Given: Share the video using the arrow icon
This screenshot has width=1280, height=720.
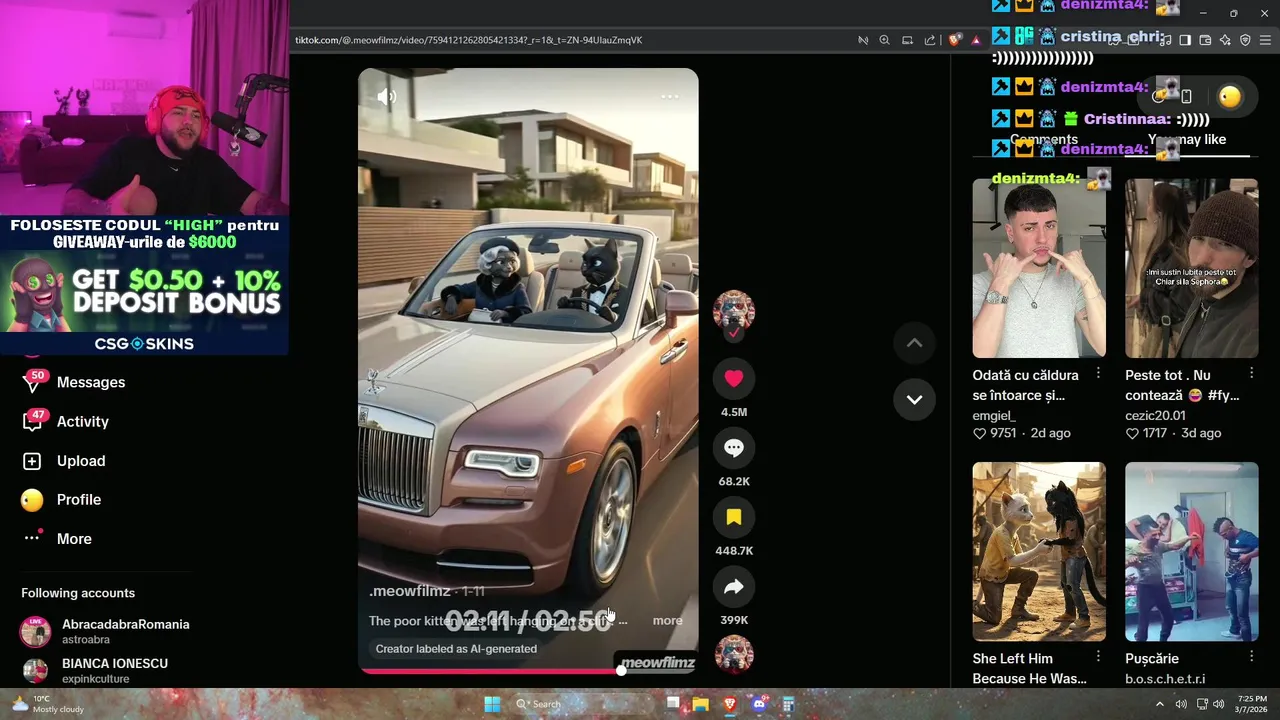Looking at the screenshot, I should coord(734,587).
